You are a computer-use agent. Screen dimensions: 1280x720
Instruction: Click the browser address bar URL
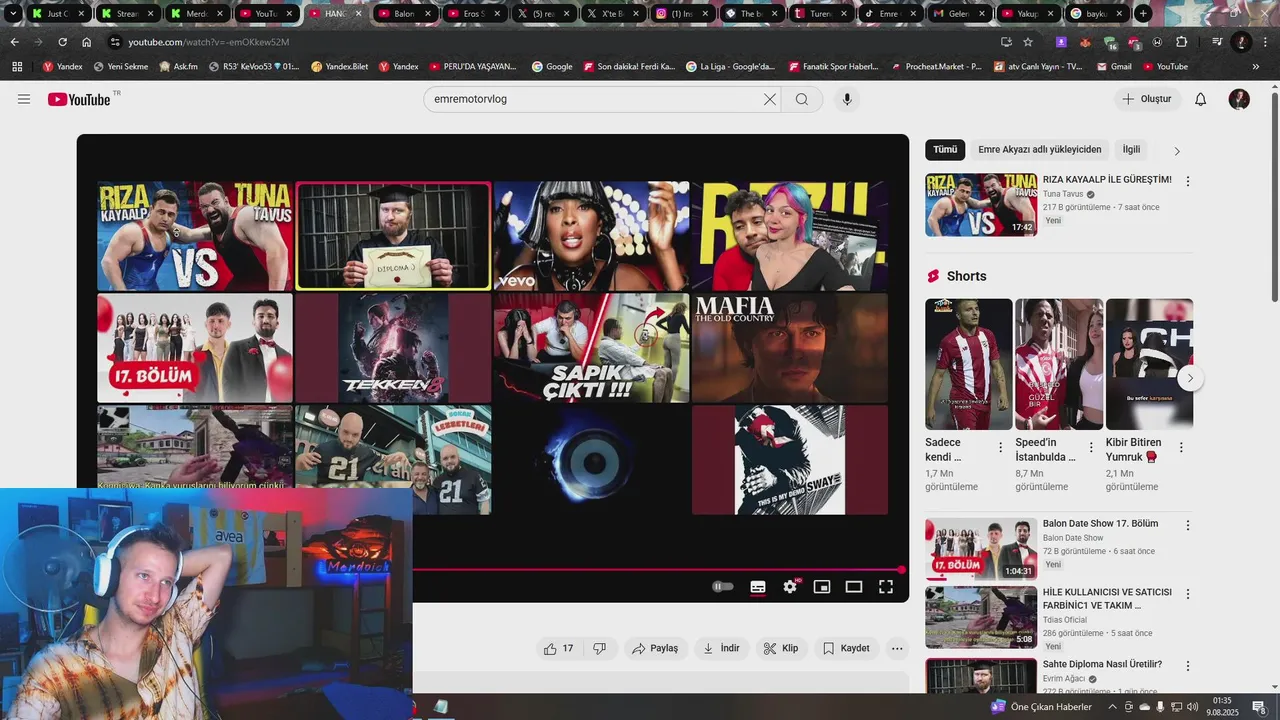click(x=209, y=42)
